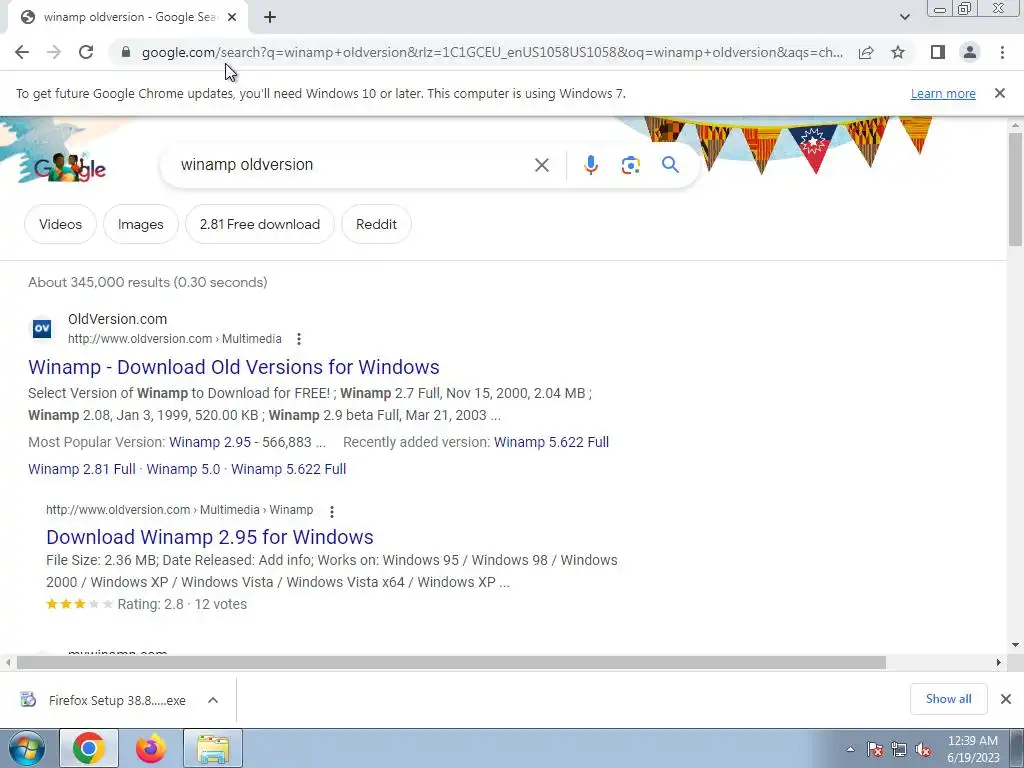
Task: Click inside the winamp oldversion search field
Action: click(353, 165)
